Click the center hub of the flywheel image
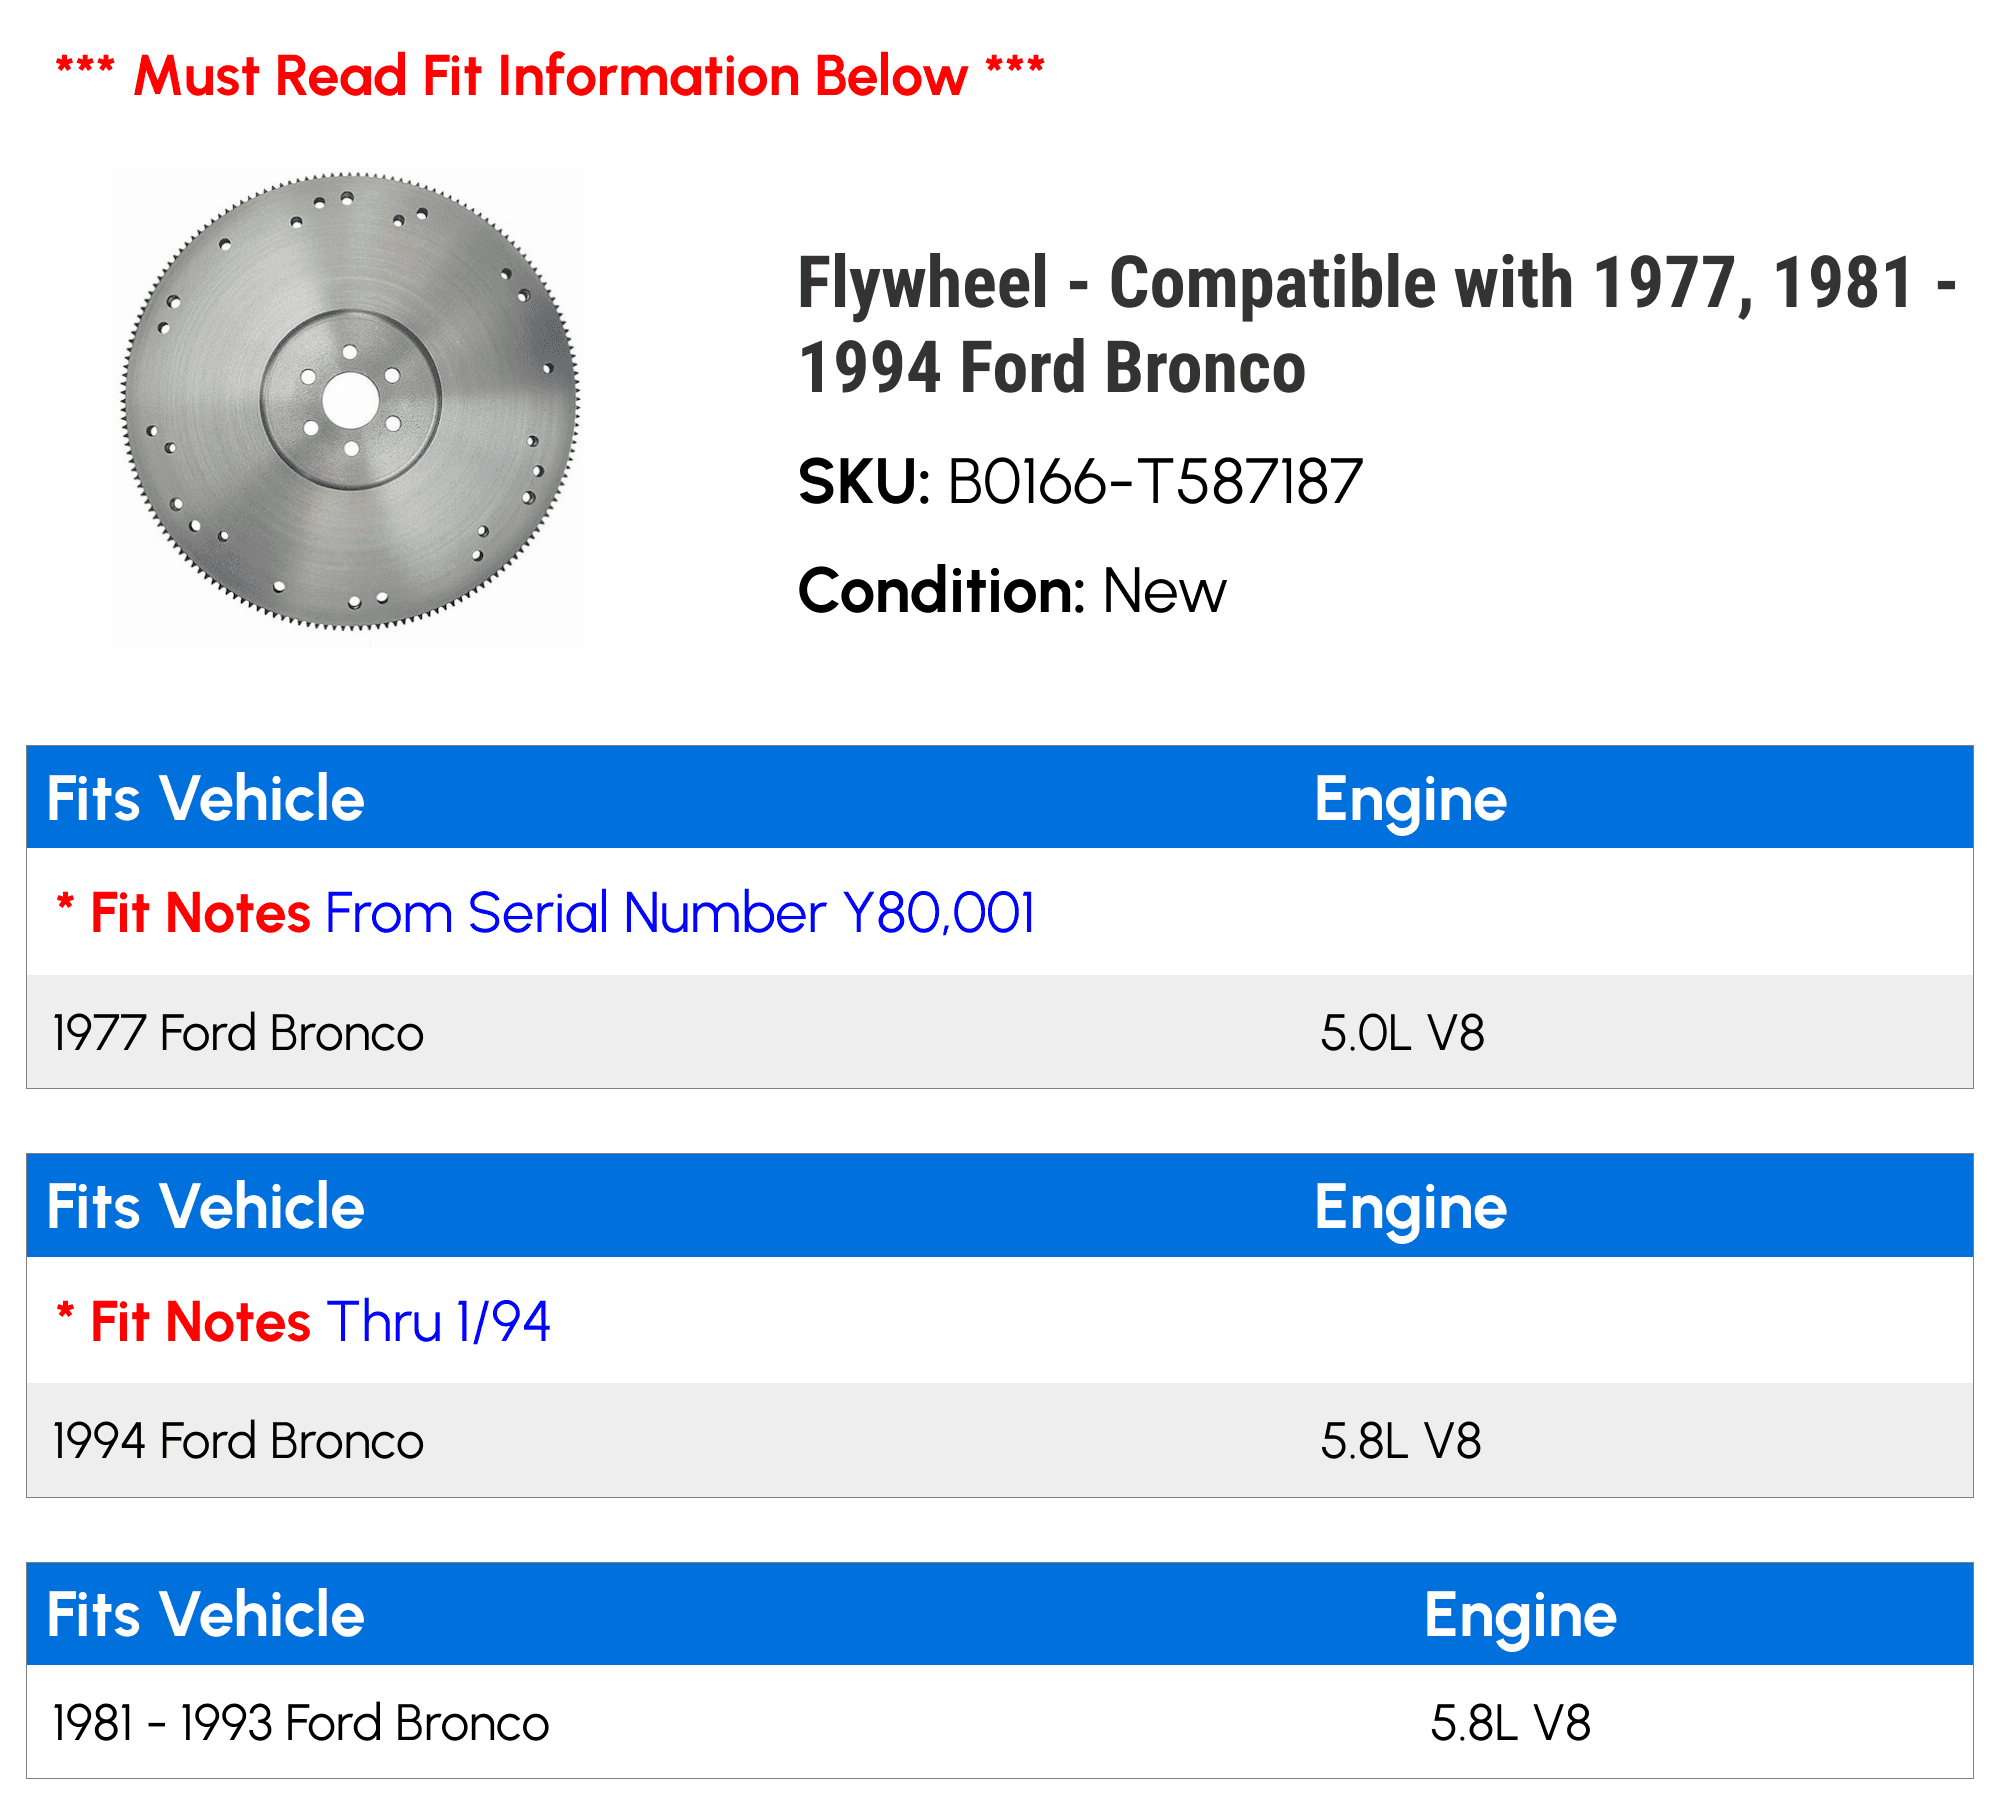 [x=350, y=401]
